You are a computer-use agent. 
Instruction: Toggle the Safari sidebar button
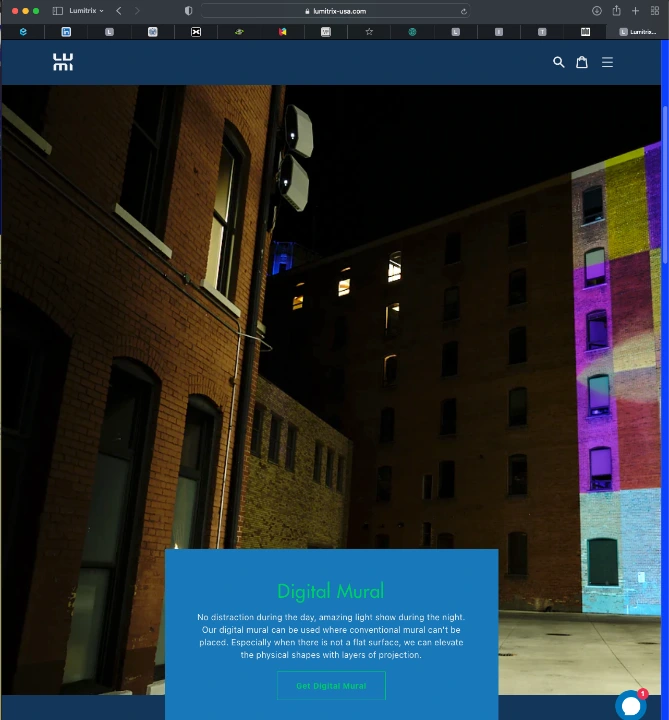coord(58,11)
